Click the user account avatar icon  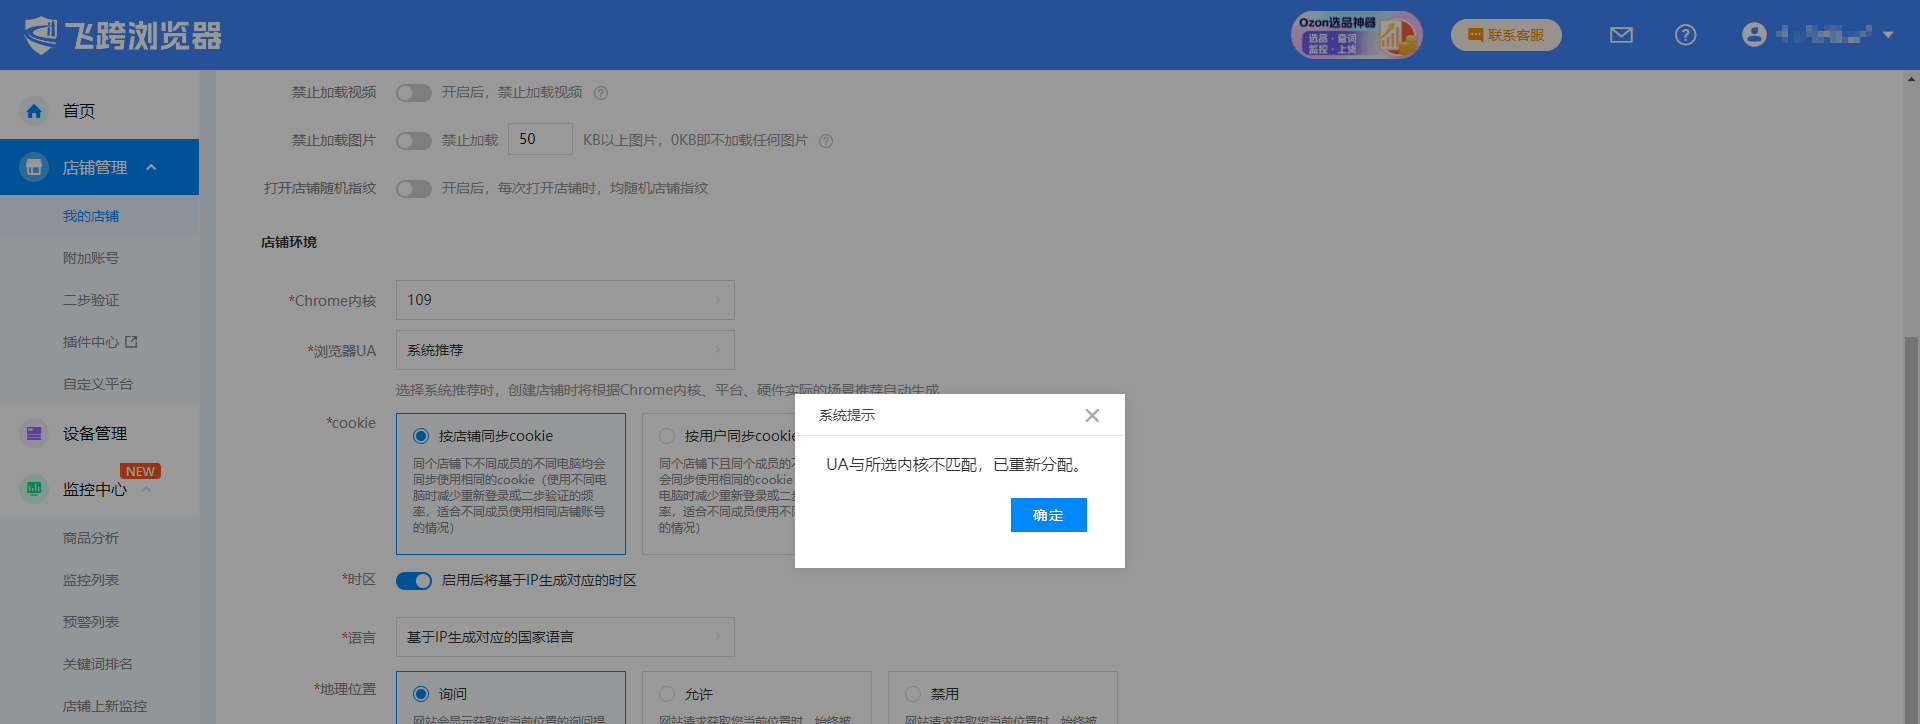[1753, 35]
